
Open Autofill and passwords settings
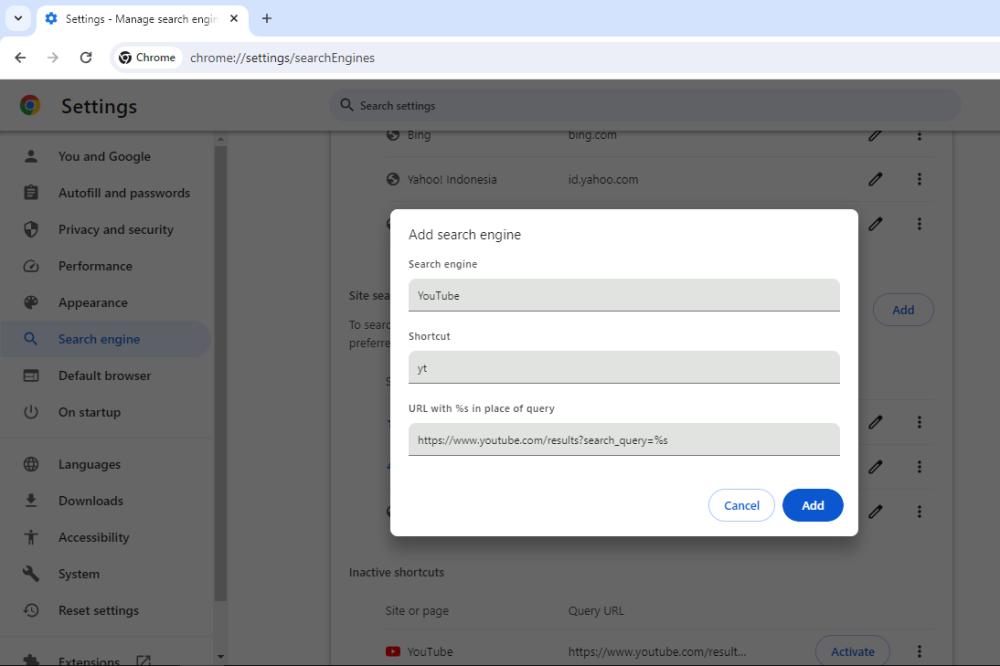pos(105,193)
